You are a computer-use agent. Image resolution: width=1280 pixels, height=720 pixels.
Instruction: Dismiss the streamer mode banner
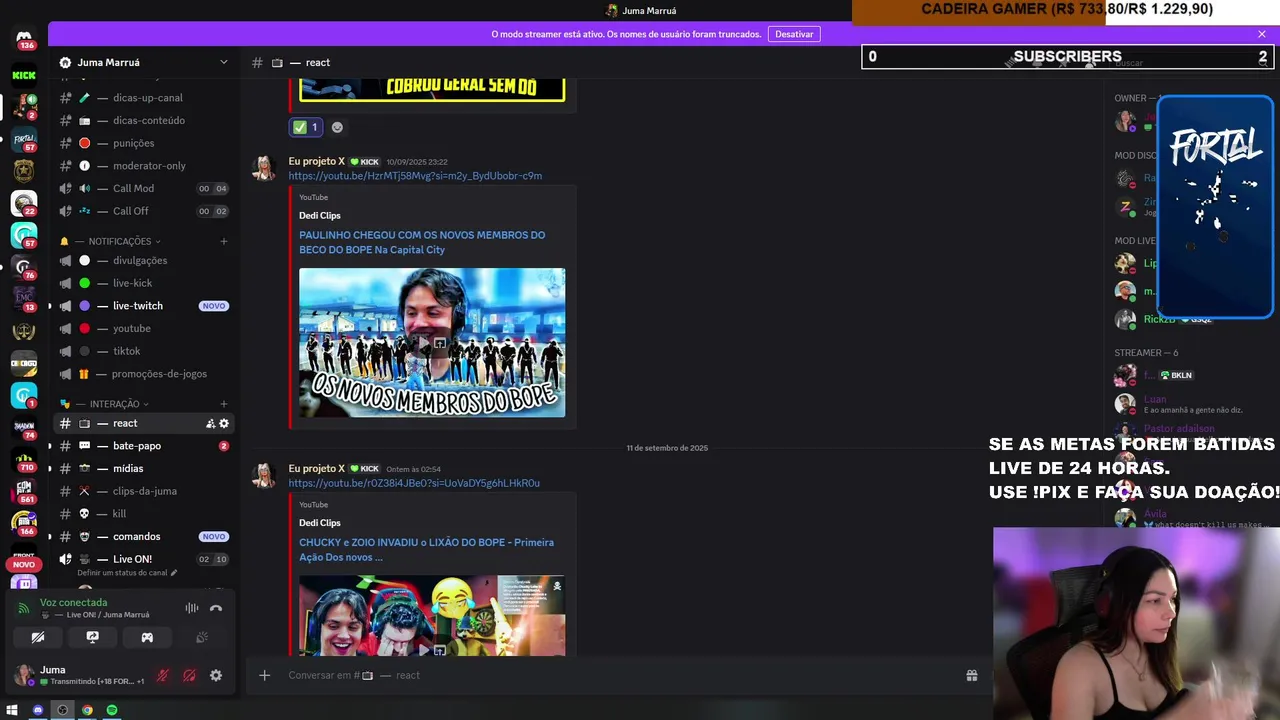coord(1262,34)
